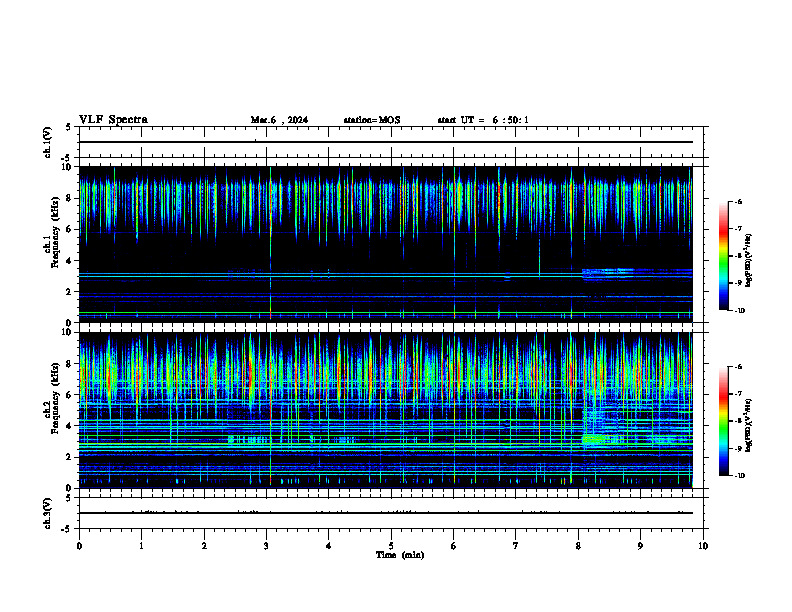The height and width of the screenshot is (612, 792).
Task: Click the ch.2 PSD color scale bar
Action: tap(724, 421)
